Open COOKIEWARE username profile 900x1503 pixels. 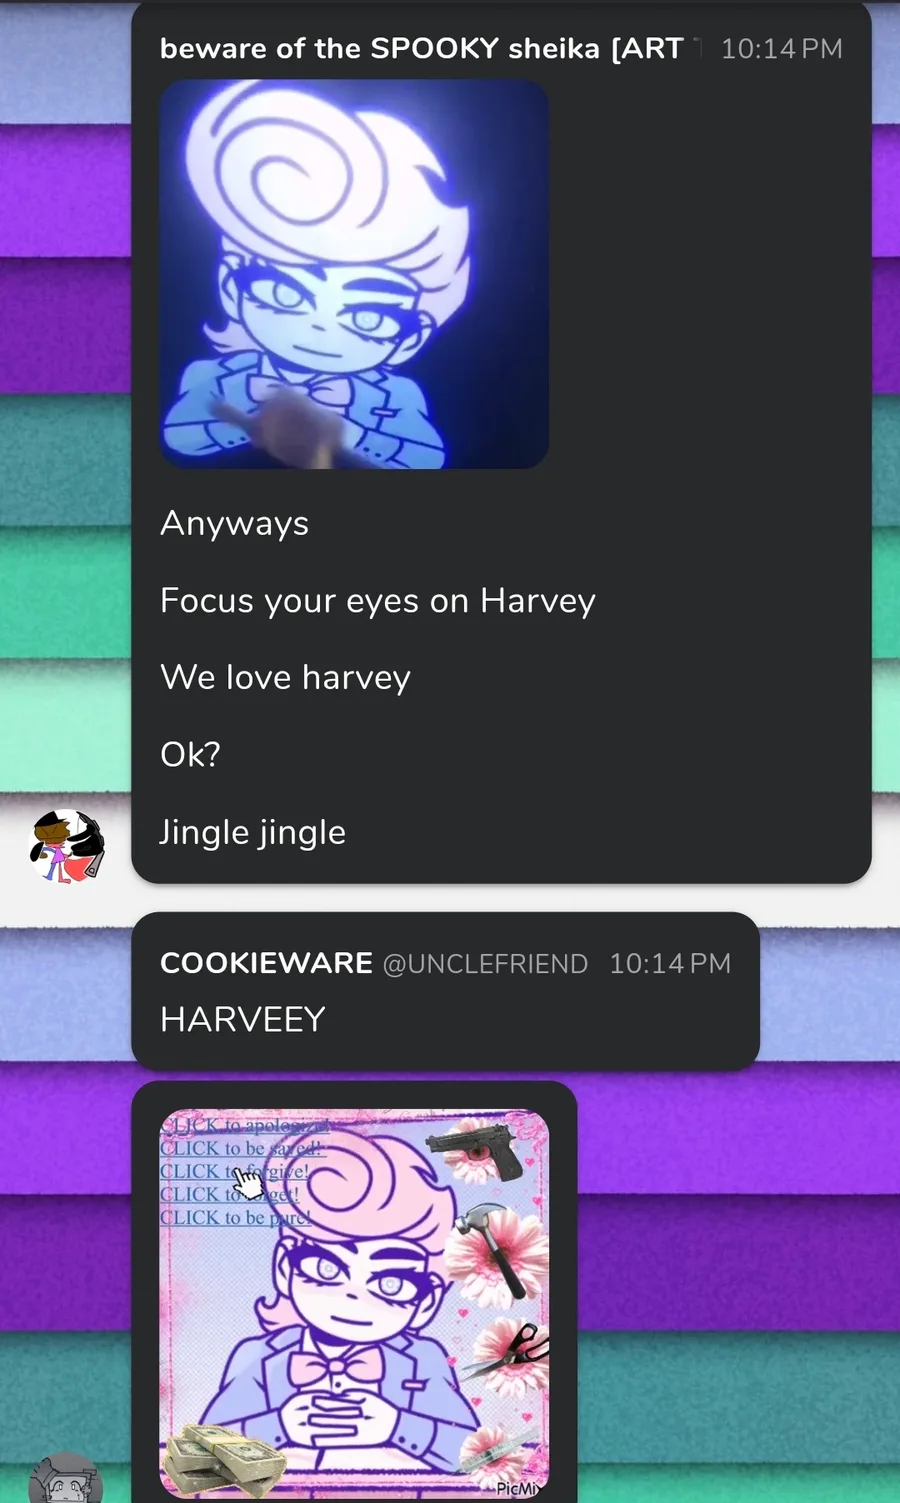(266, 963)
